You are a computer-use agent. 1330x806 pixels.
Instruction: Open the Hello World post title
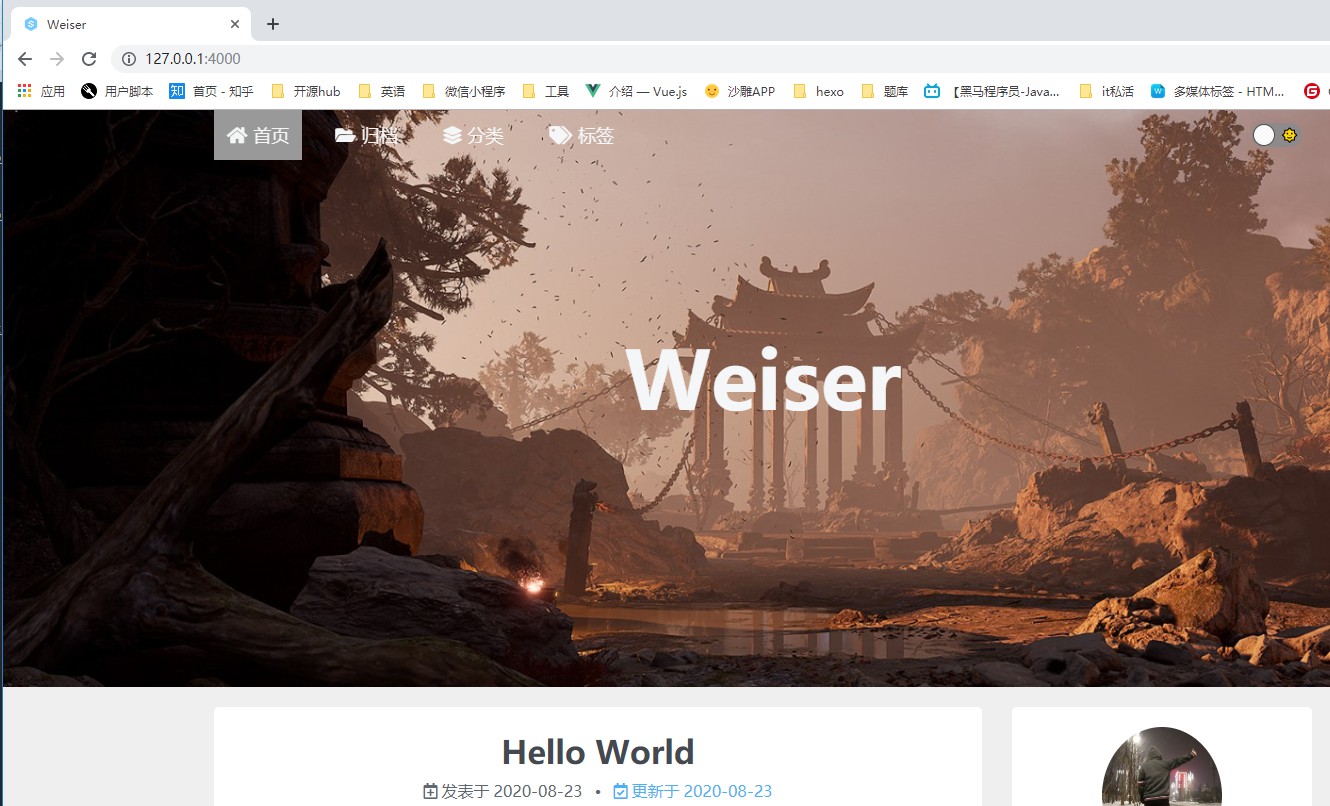point(598,752)
